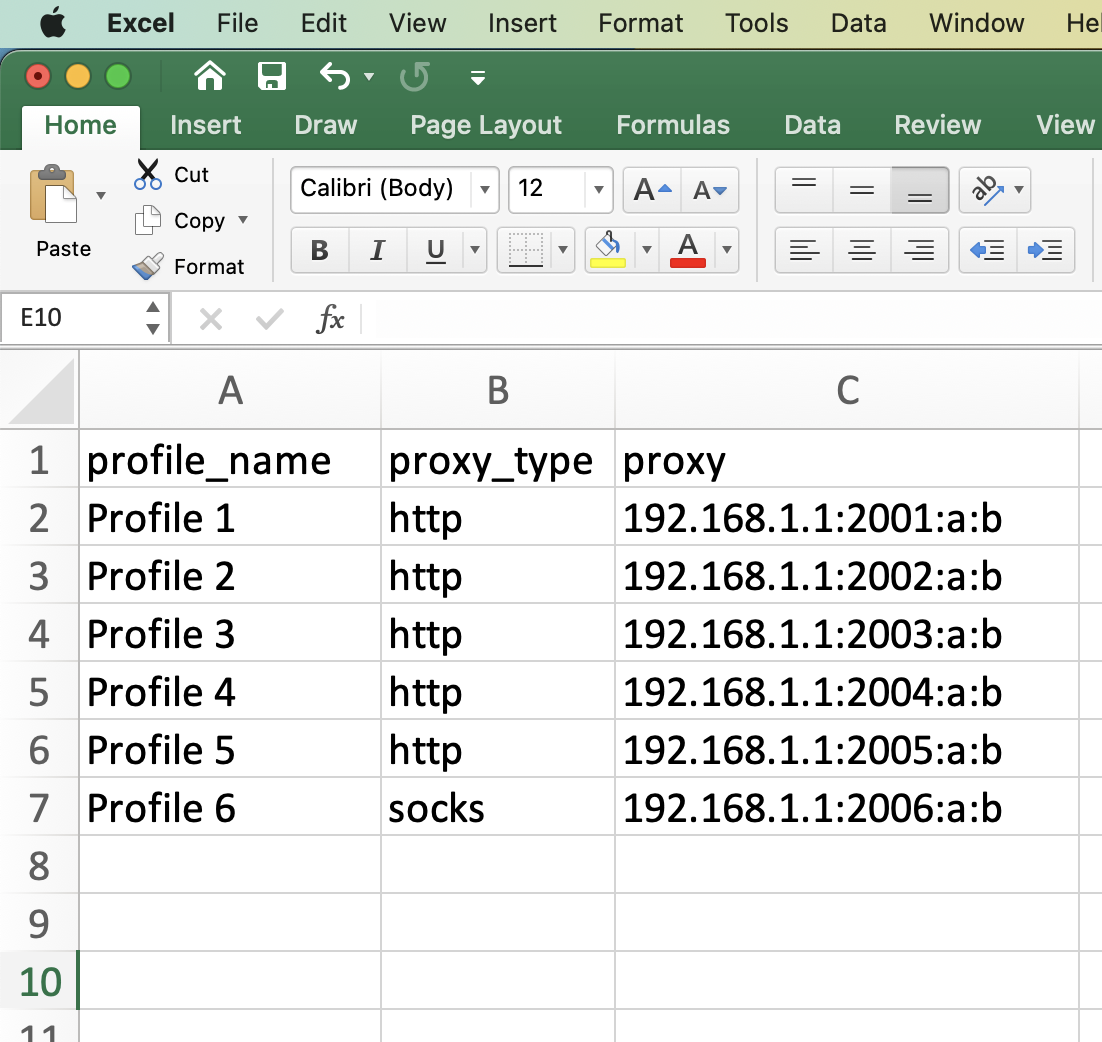1102x1042 pixels.
Task: Apply the red font color
Action: (688, 249)
